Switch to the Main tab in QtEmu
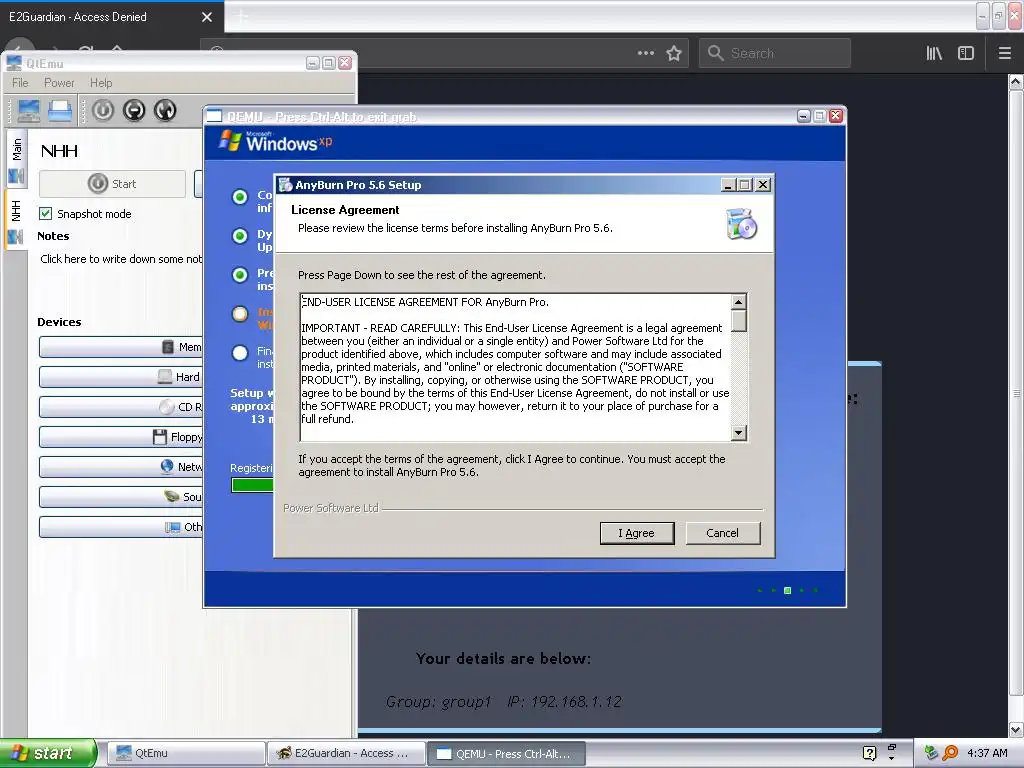Screen dimensions: 1024x768 pyautogui.click(x=16, y=160)
